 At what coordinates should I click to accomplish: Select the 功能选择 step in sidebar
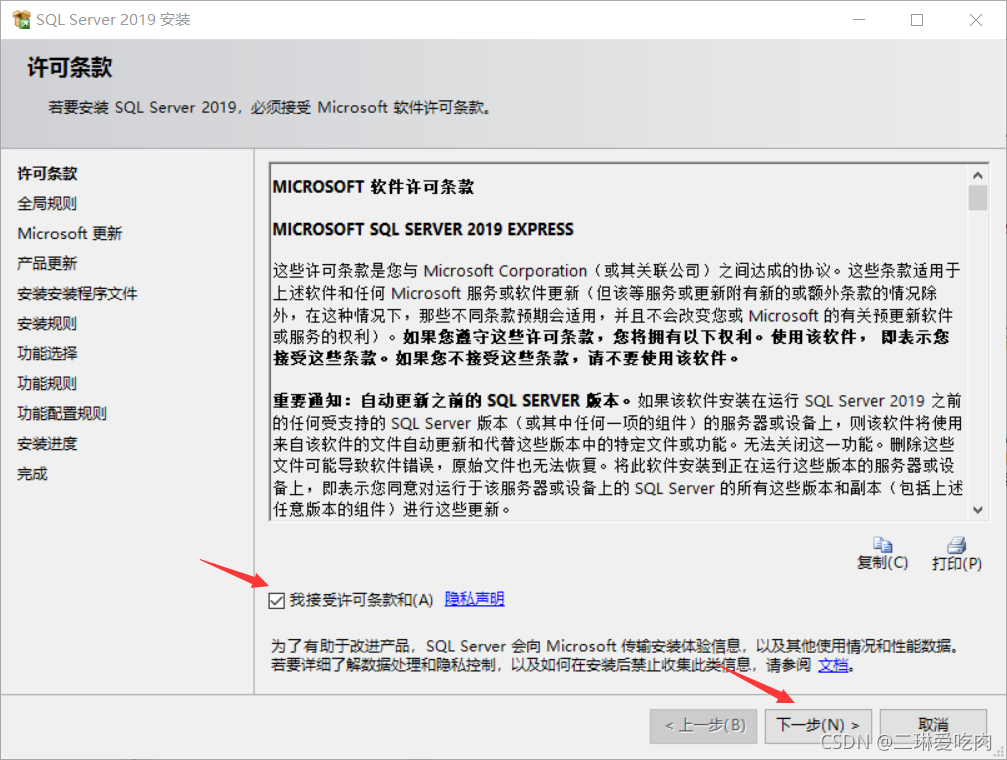pos(47,353)
